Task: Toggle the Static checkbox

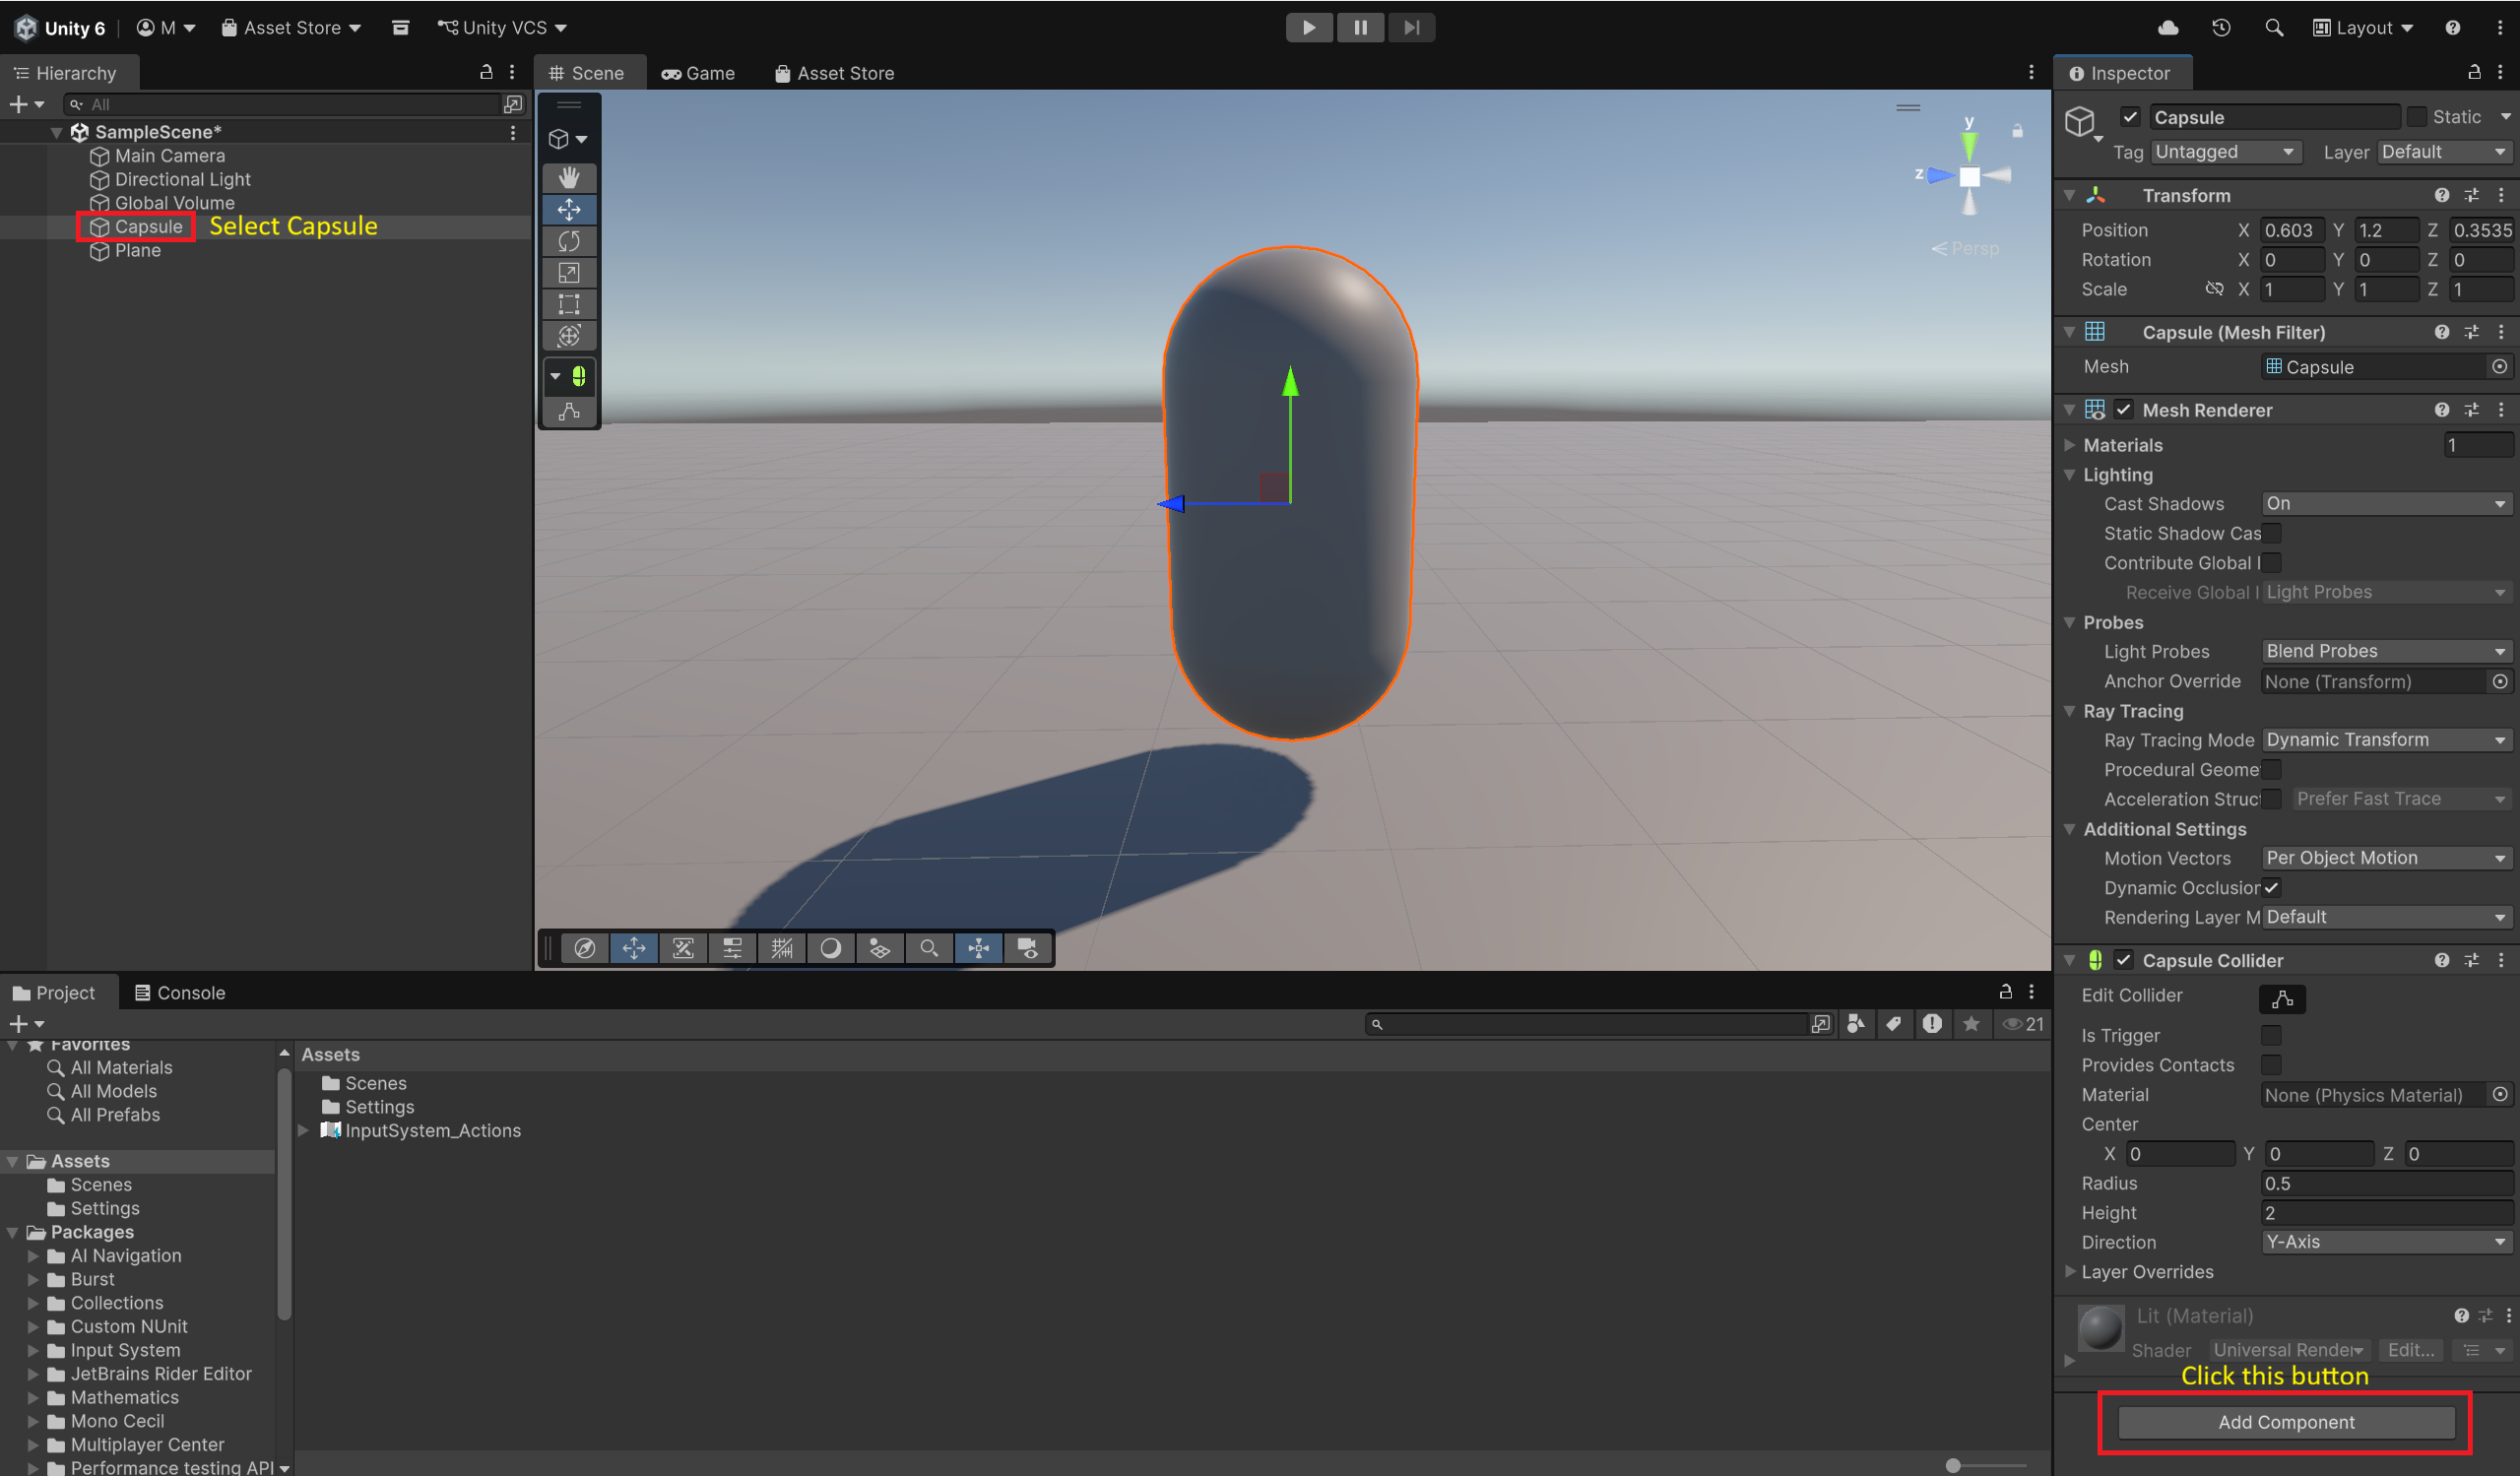Action: click(x=2417, y=117)
